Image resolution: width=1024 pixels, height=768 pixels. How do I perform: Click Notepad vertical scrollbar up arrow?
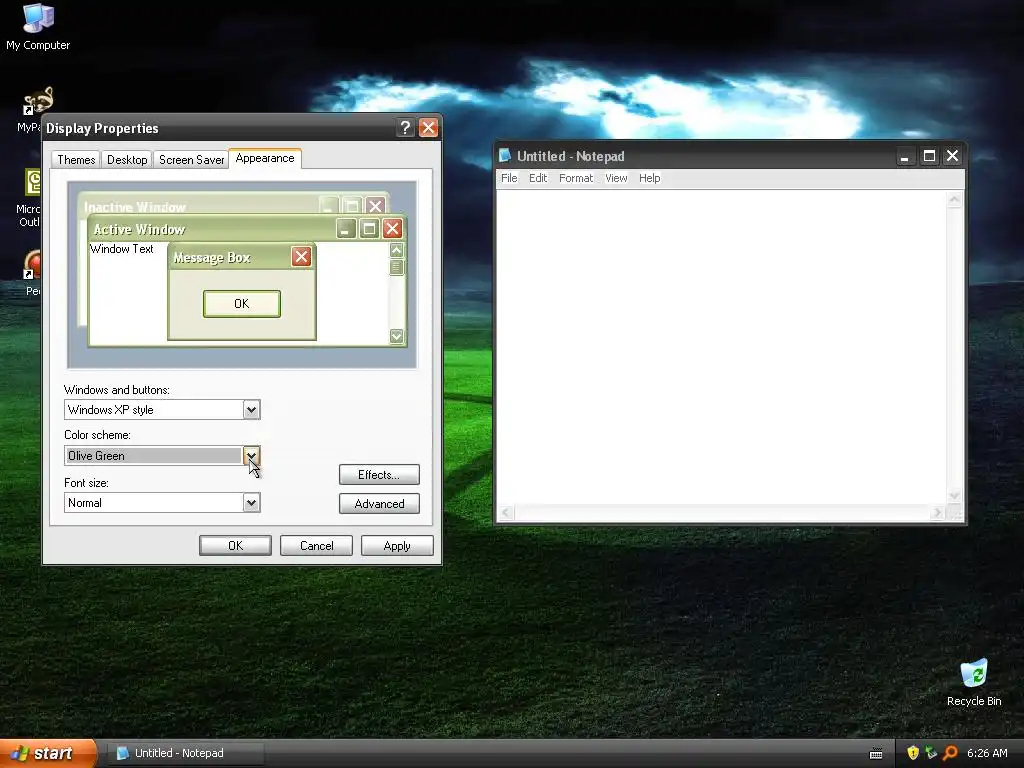[x=954, y=200]
